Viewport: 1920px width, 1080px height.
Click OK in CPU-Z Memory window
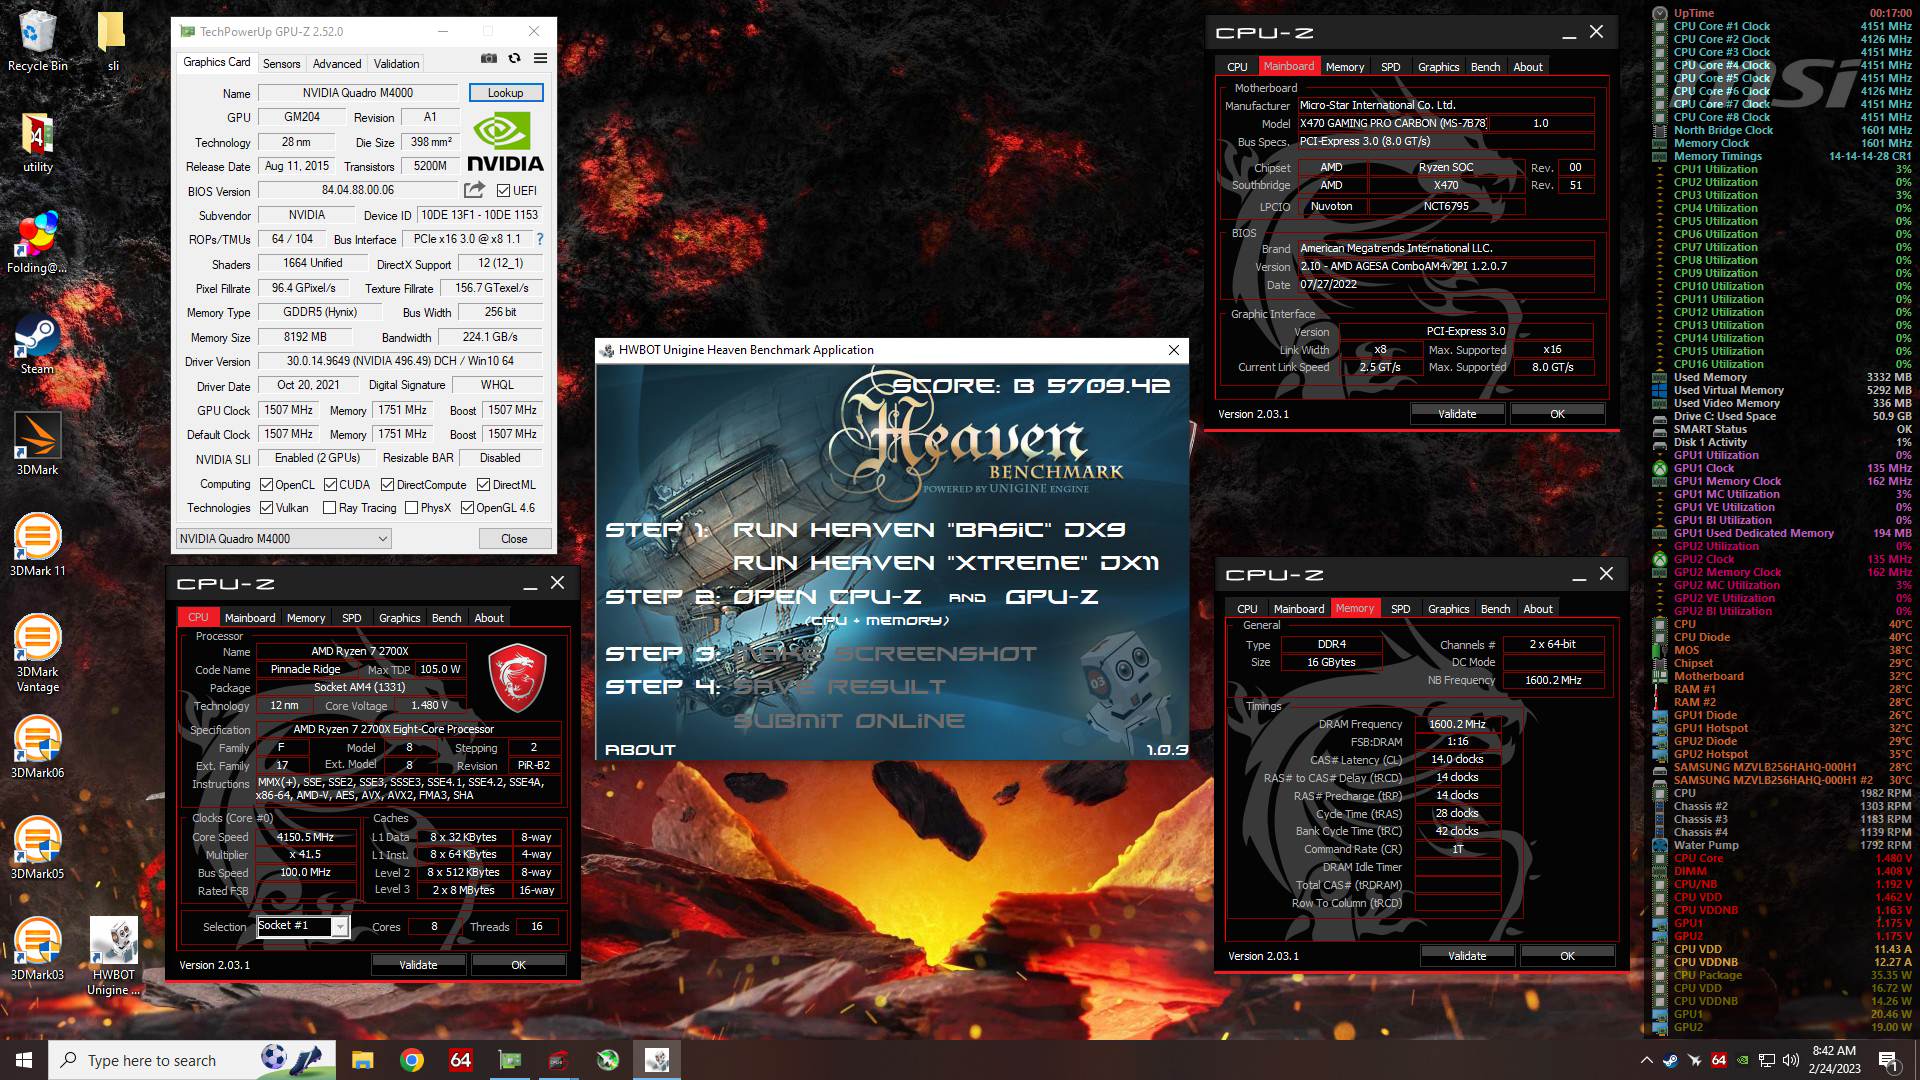point(1567,956)
